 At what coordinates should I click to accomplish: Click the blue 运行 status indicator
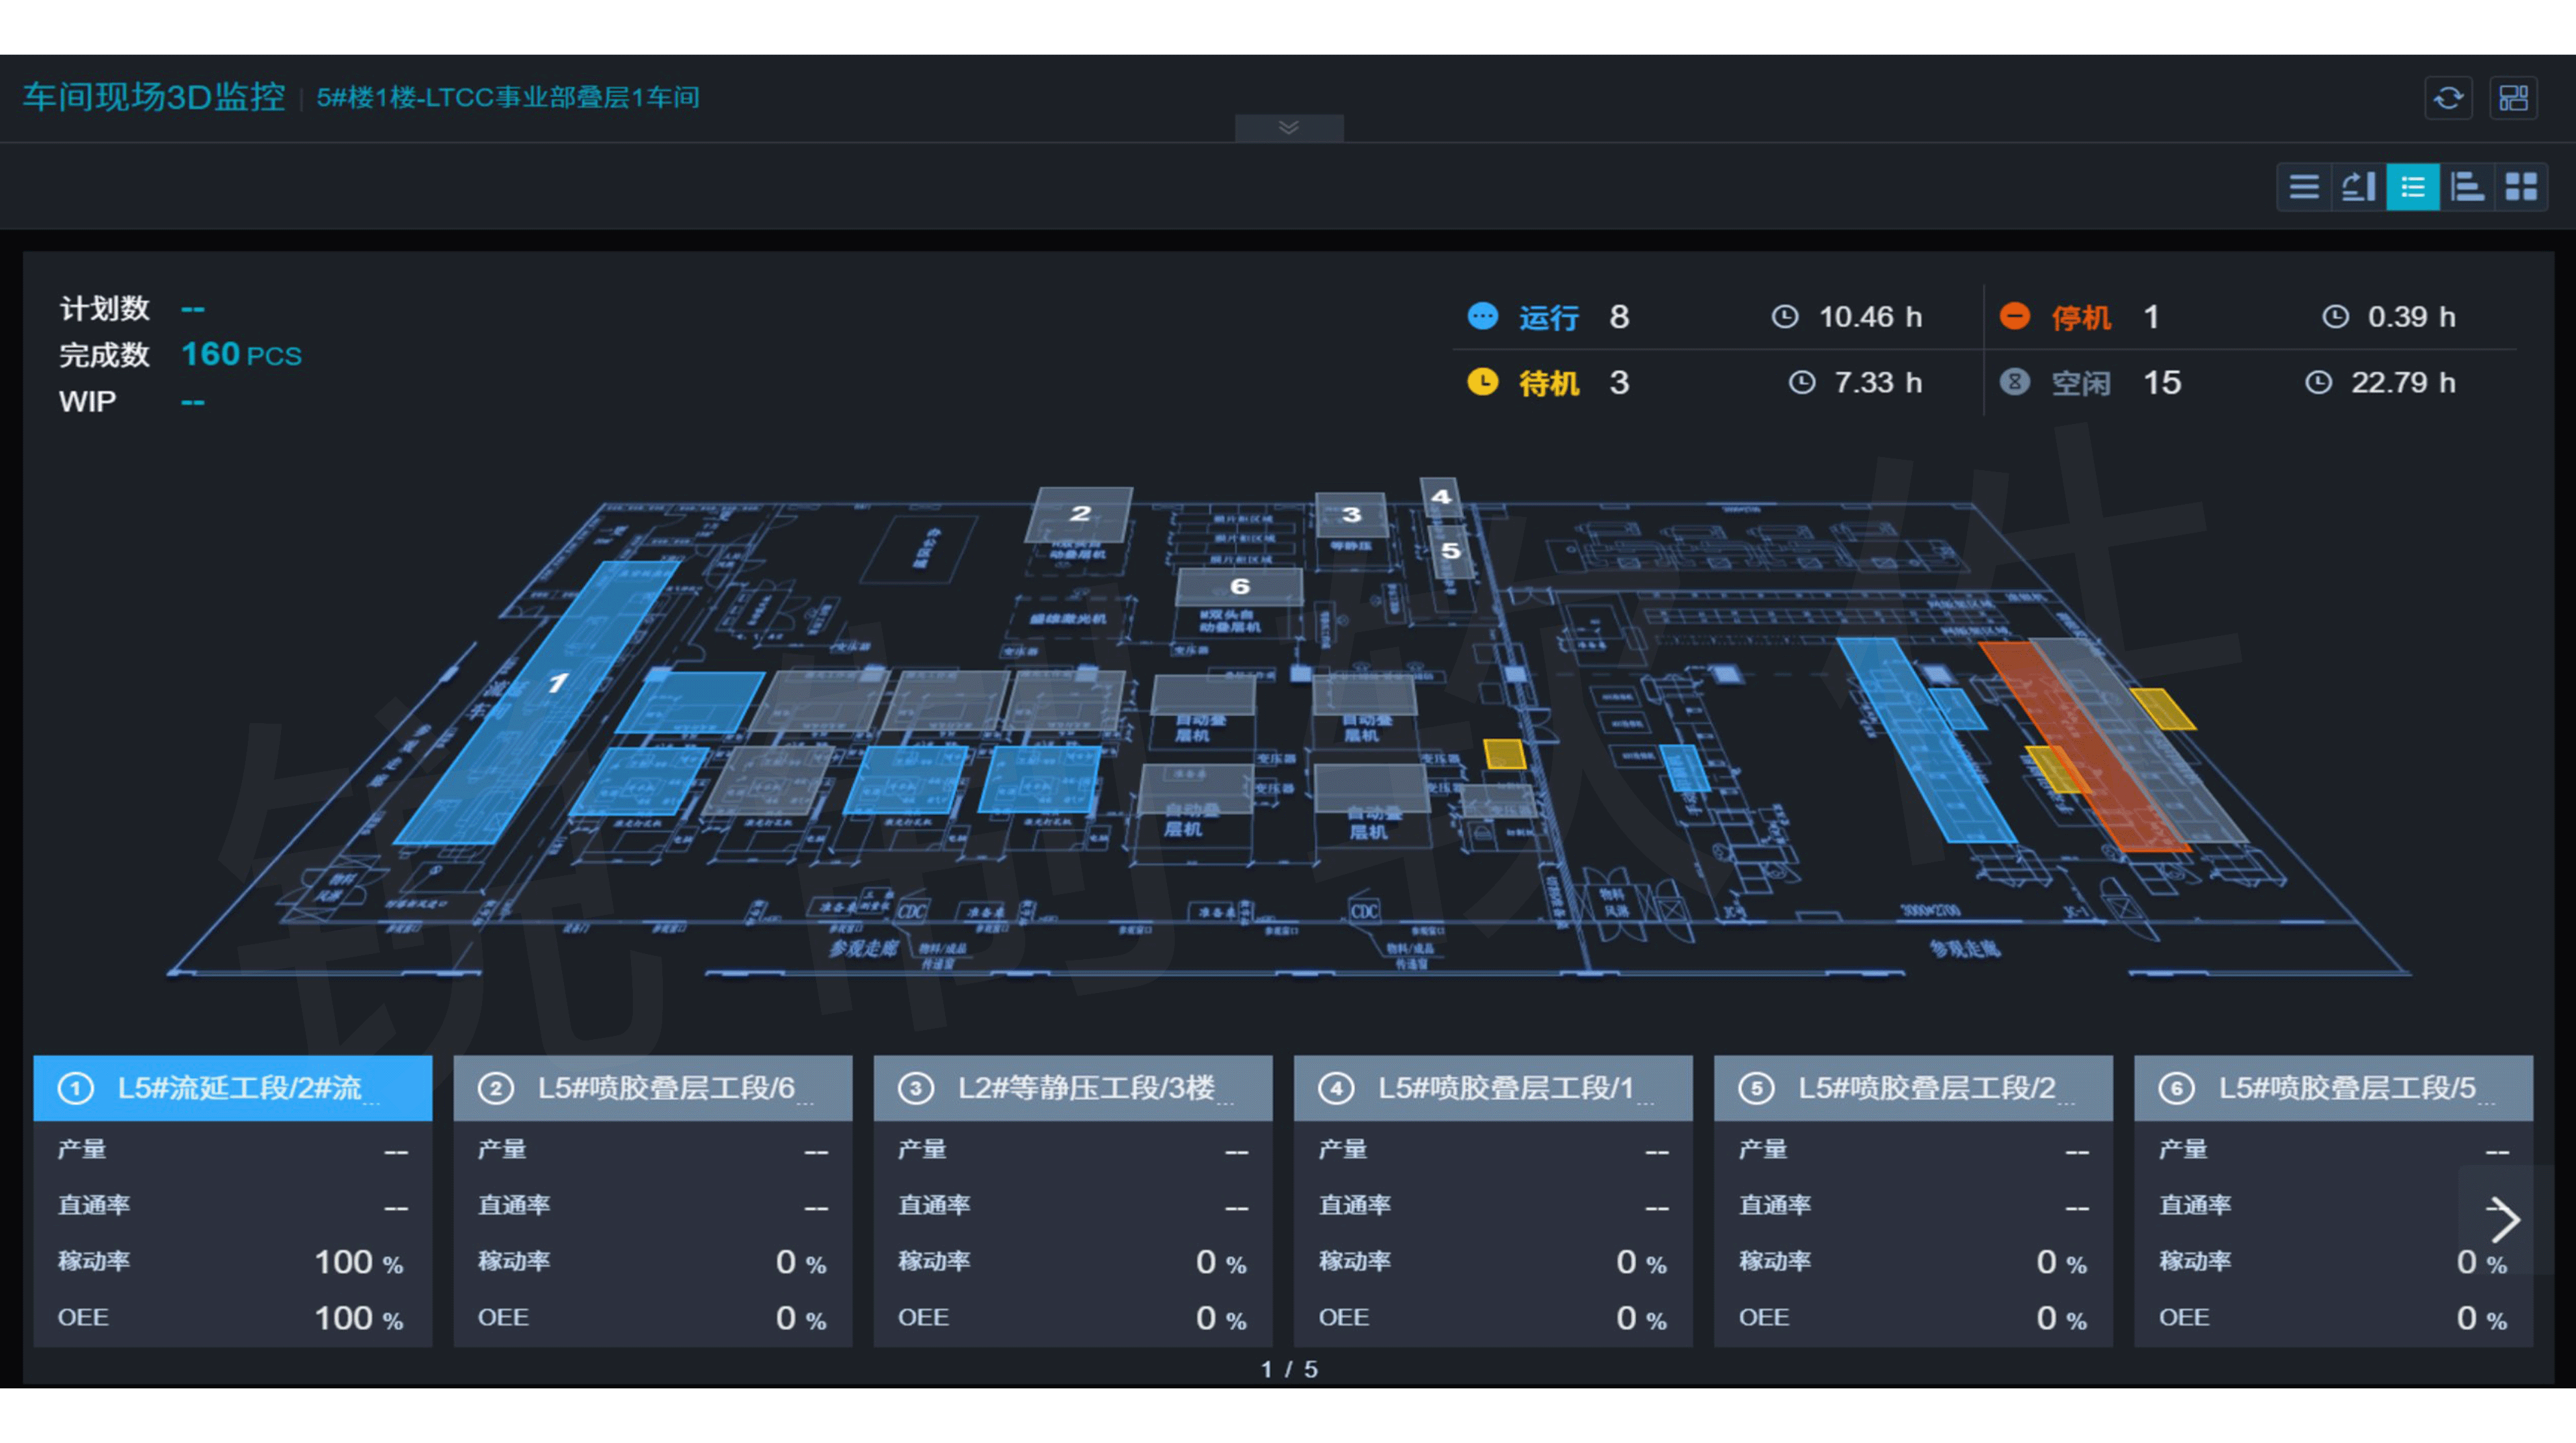click(x=1482, y=317)
